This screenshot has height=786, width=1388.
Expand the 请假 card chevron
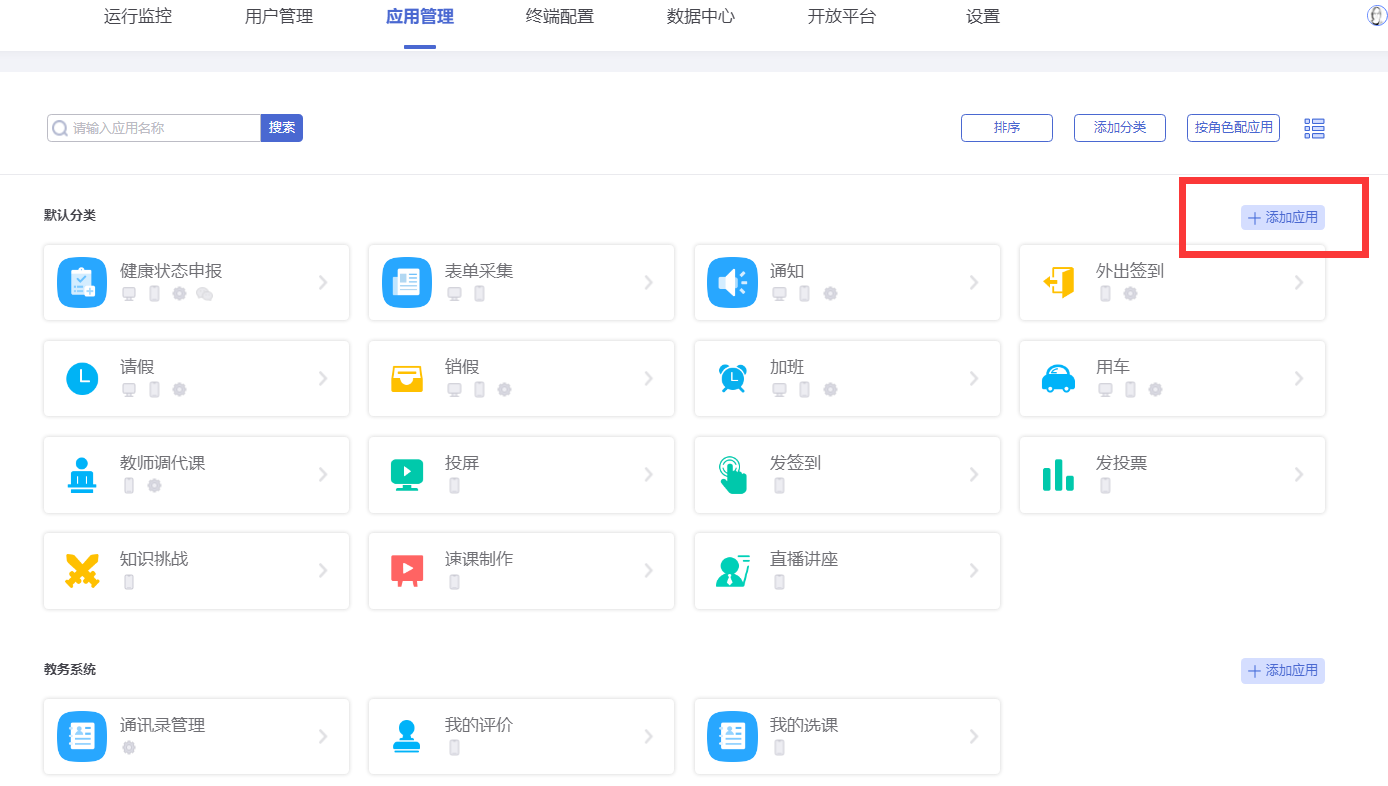click(323, 379)
